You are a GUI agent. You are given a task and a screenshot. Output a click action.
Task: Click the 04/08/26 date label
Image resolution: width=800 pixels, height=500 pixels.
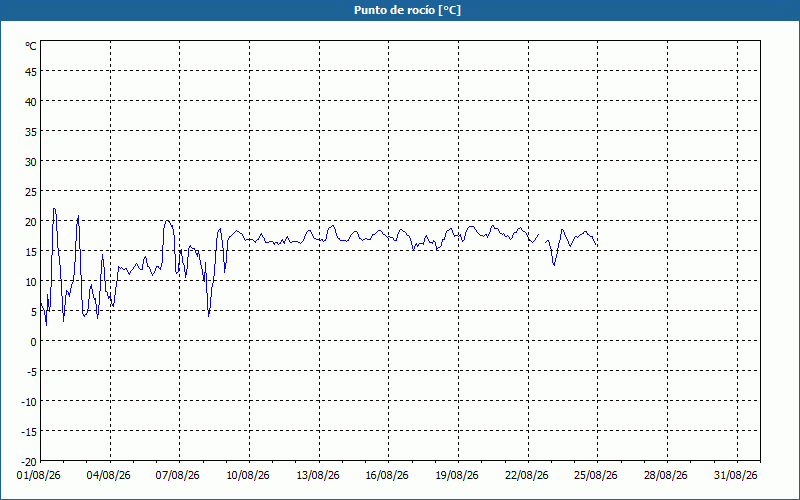[108, 476]
